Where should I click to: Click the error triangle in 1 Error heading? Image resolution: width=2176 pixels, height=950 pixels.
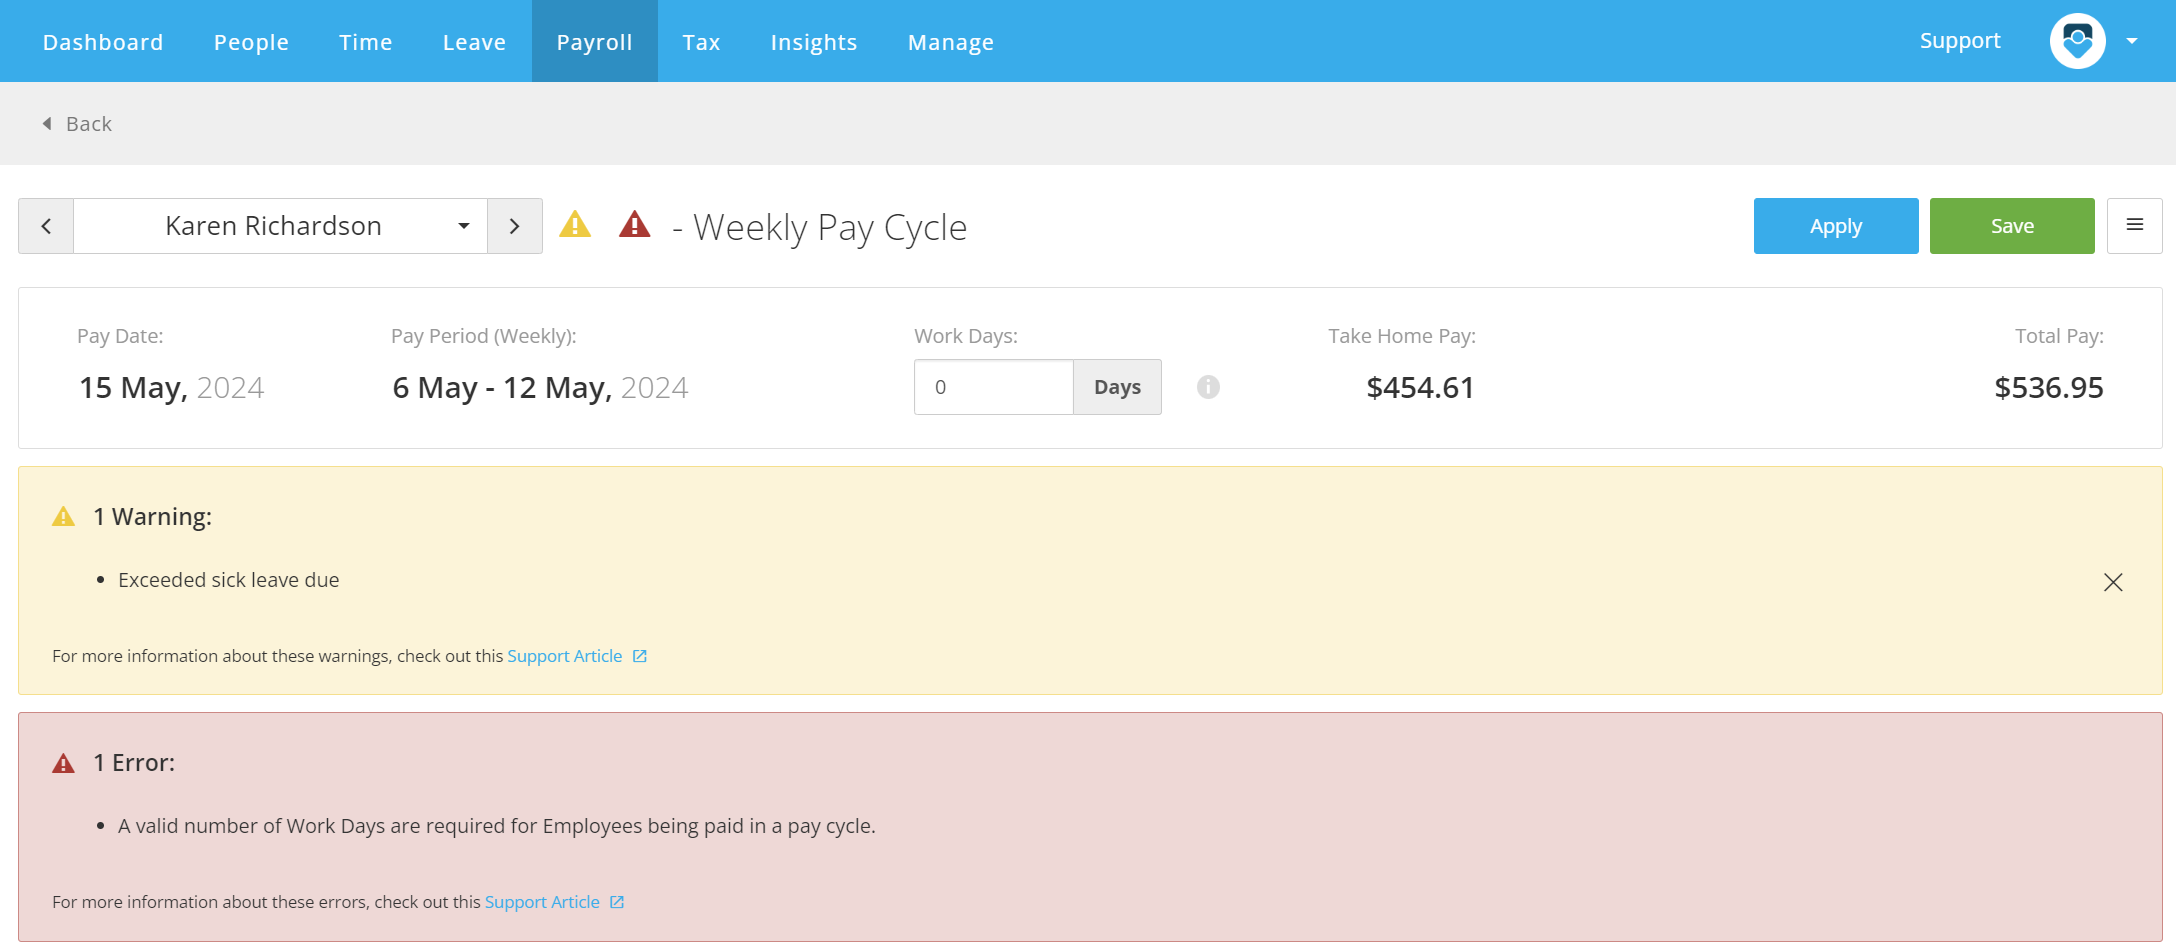click(63, 764)
